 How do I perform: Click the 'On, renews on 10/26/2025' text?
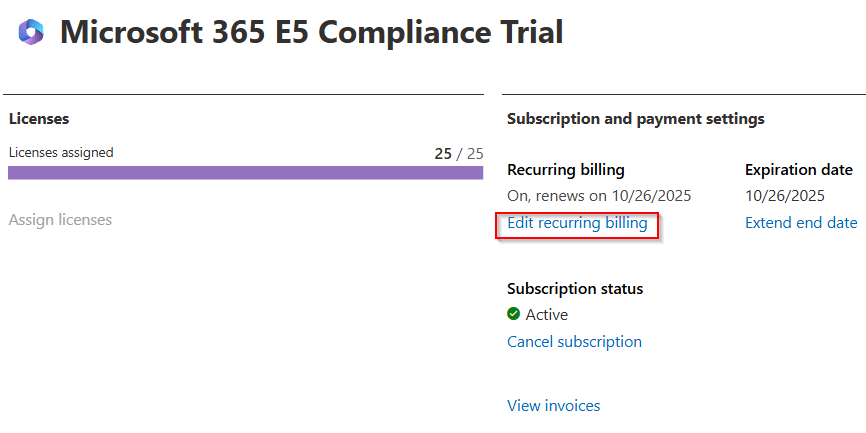click(x=599, y=195)
